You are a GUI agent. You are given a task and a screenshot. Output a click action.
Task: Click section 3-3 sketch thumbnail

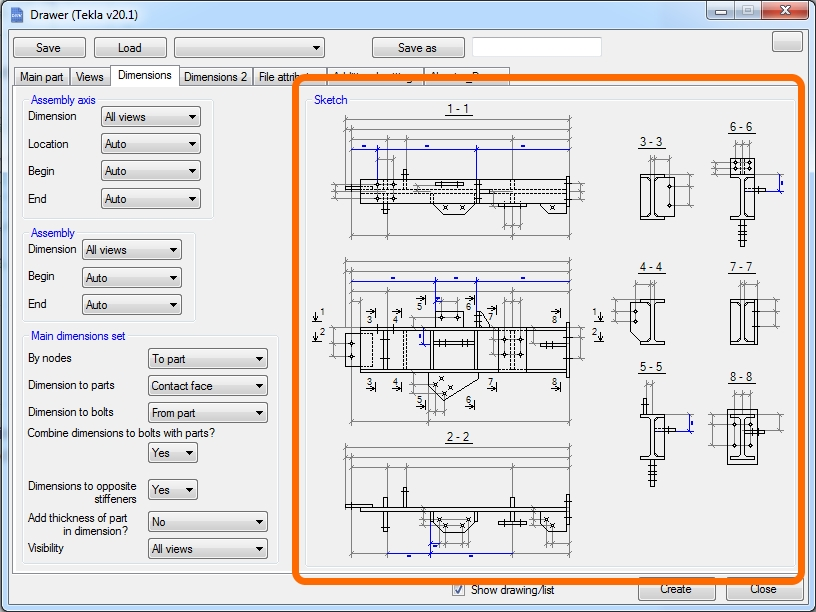[x=657, y=195]
